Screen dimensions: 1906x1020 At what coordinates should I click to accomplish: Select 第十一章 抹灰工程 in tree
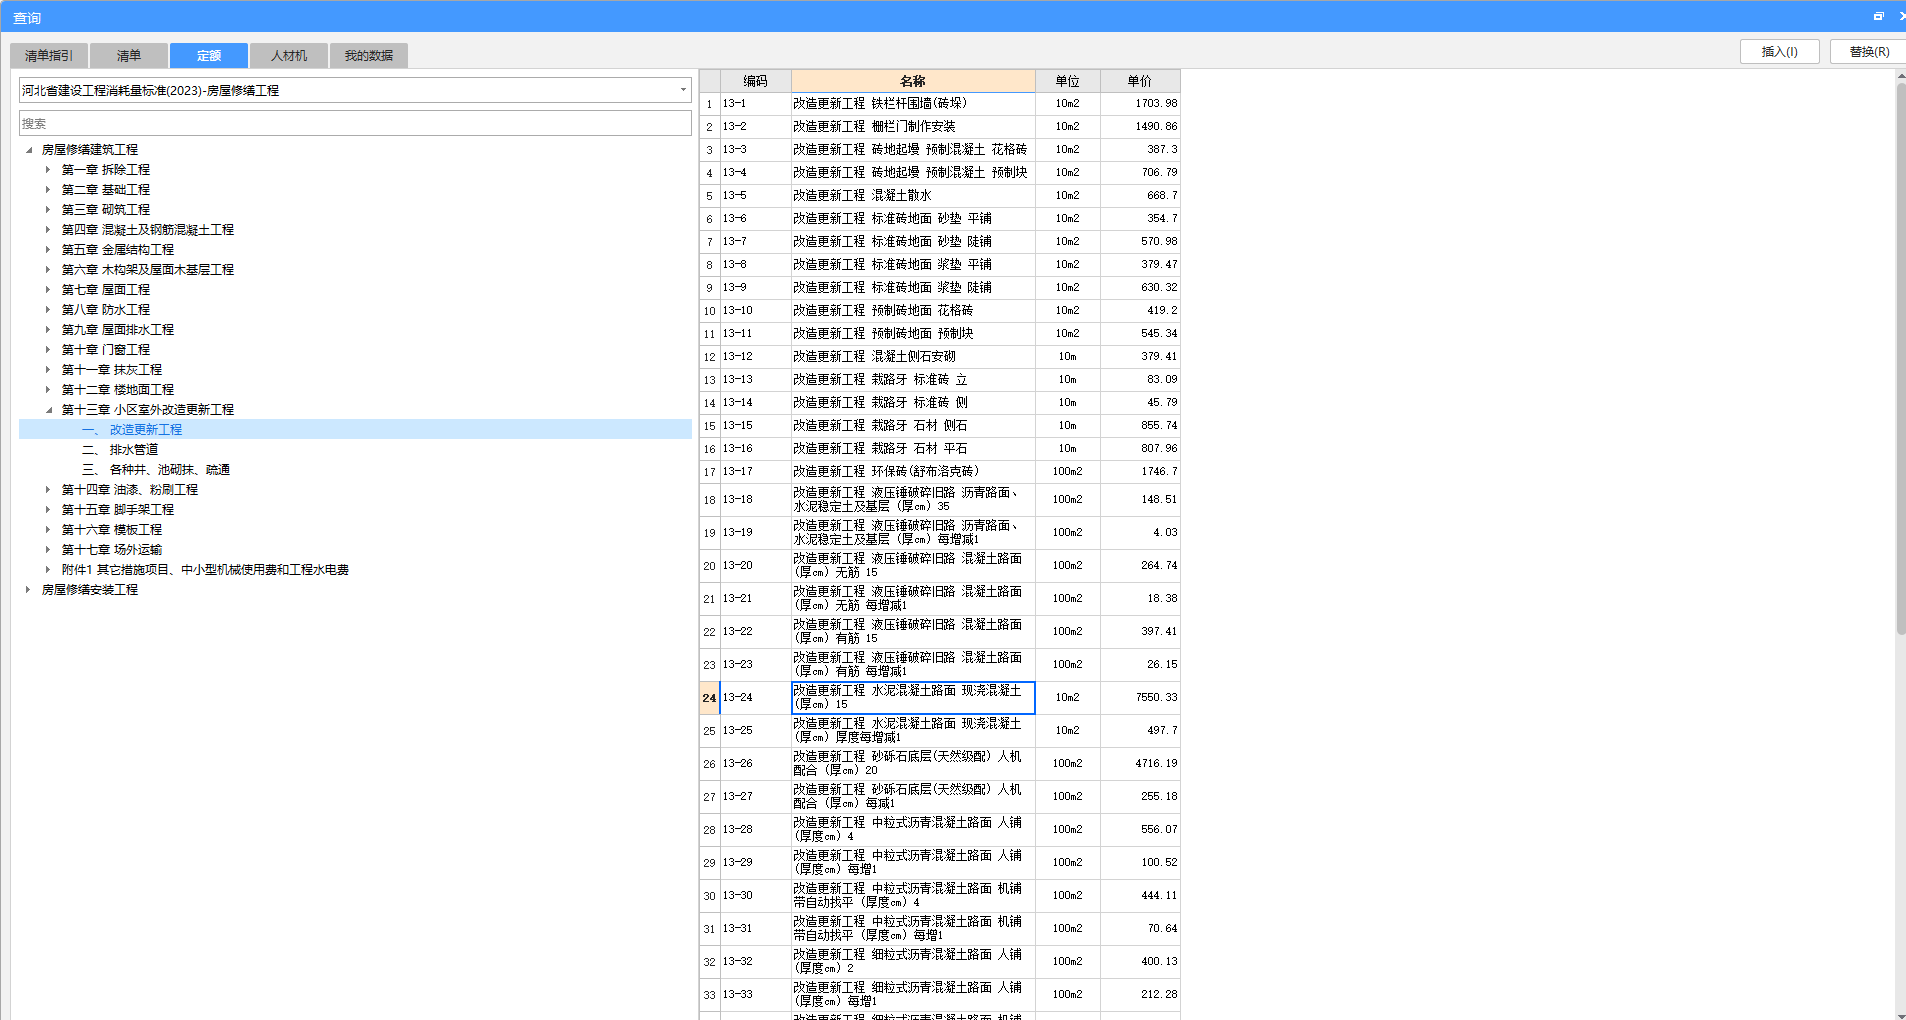click(112, 370)
